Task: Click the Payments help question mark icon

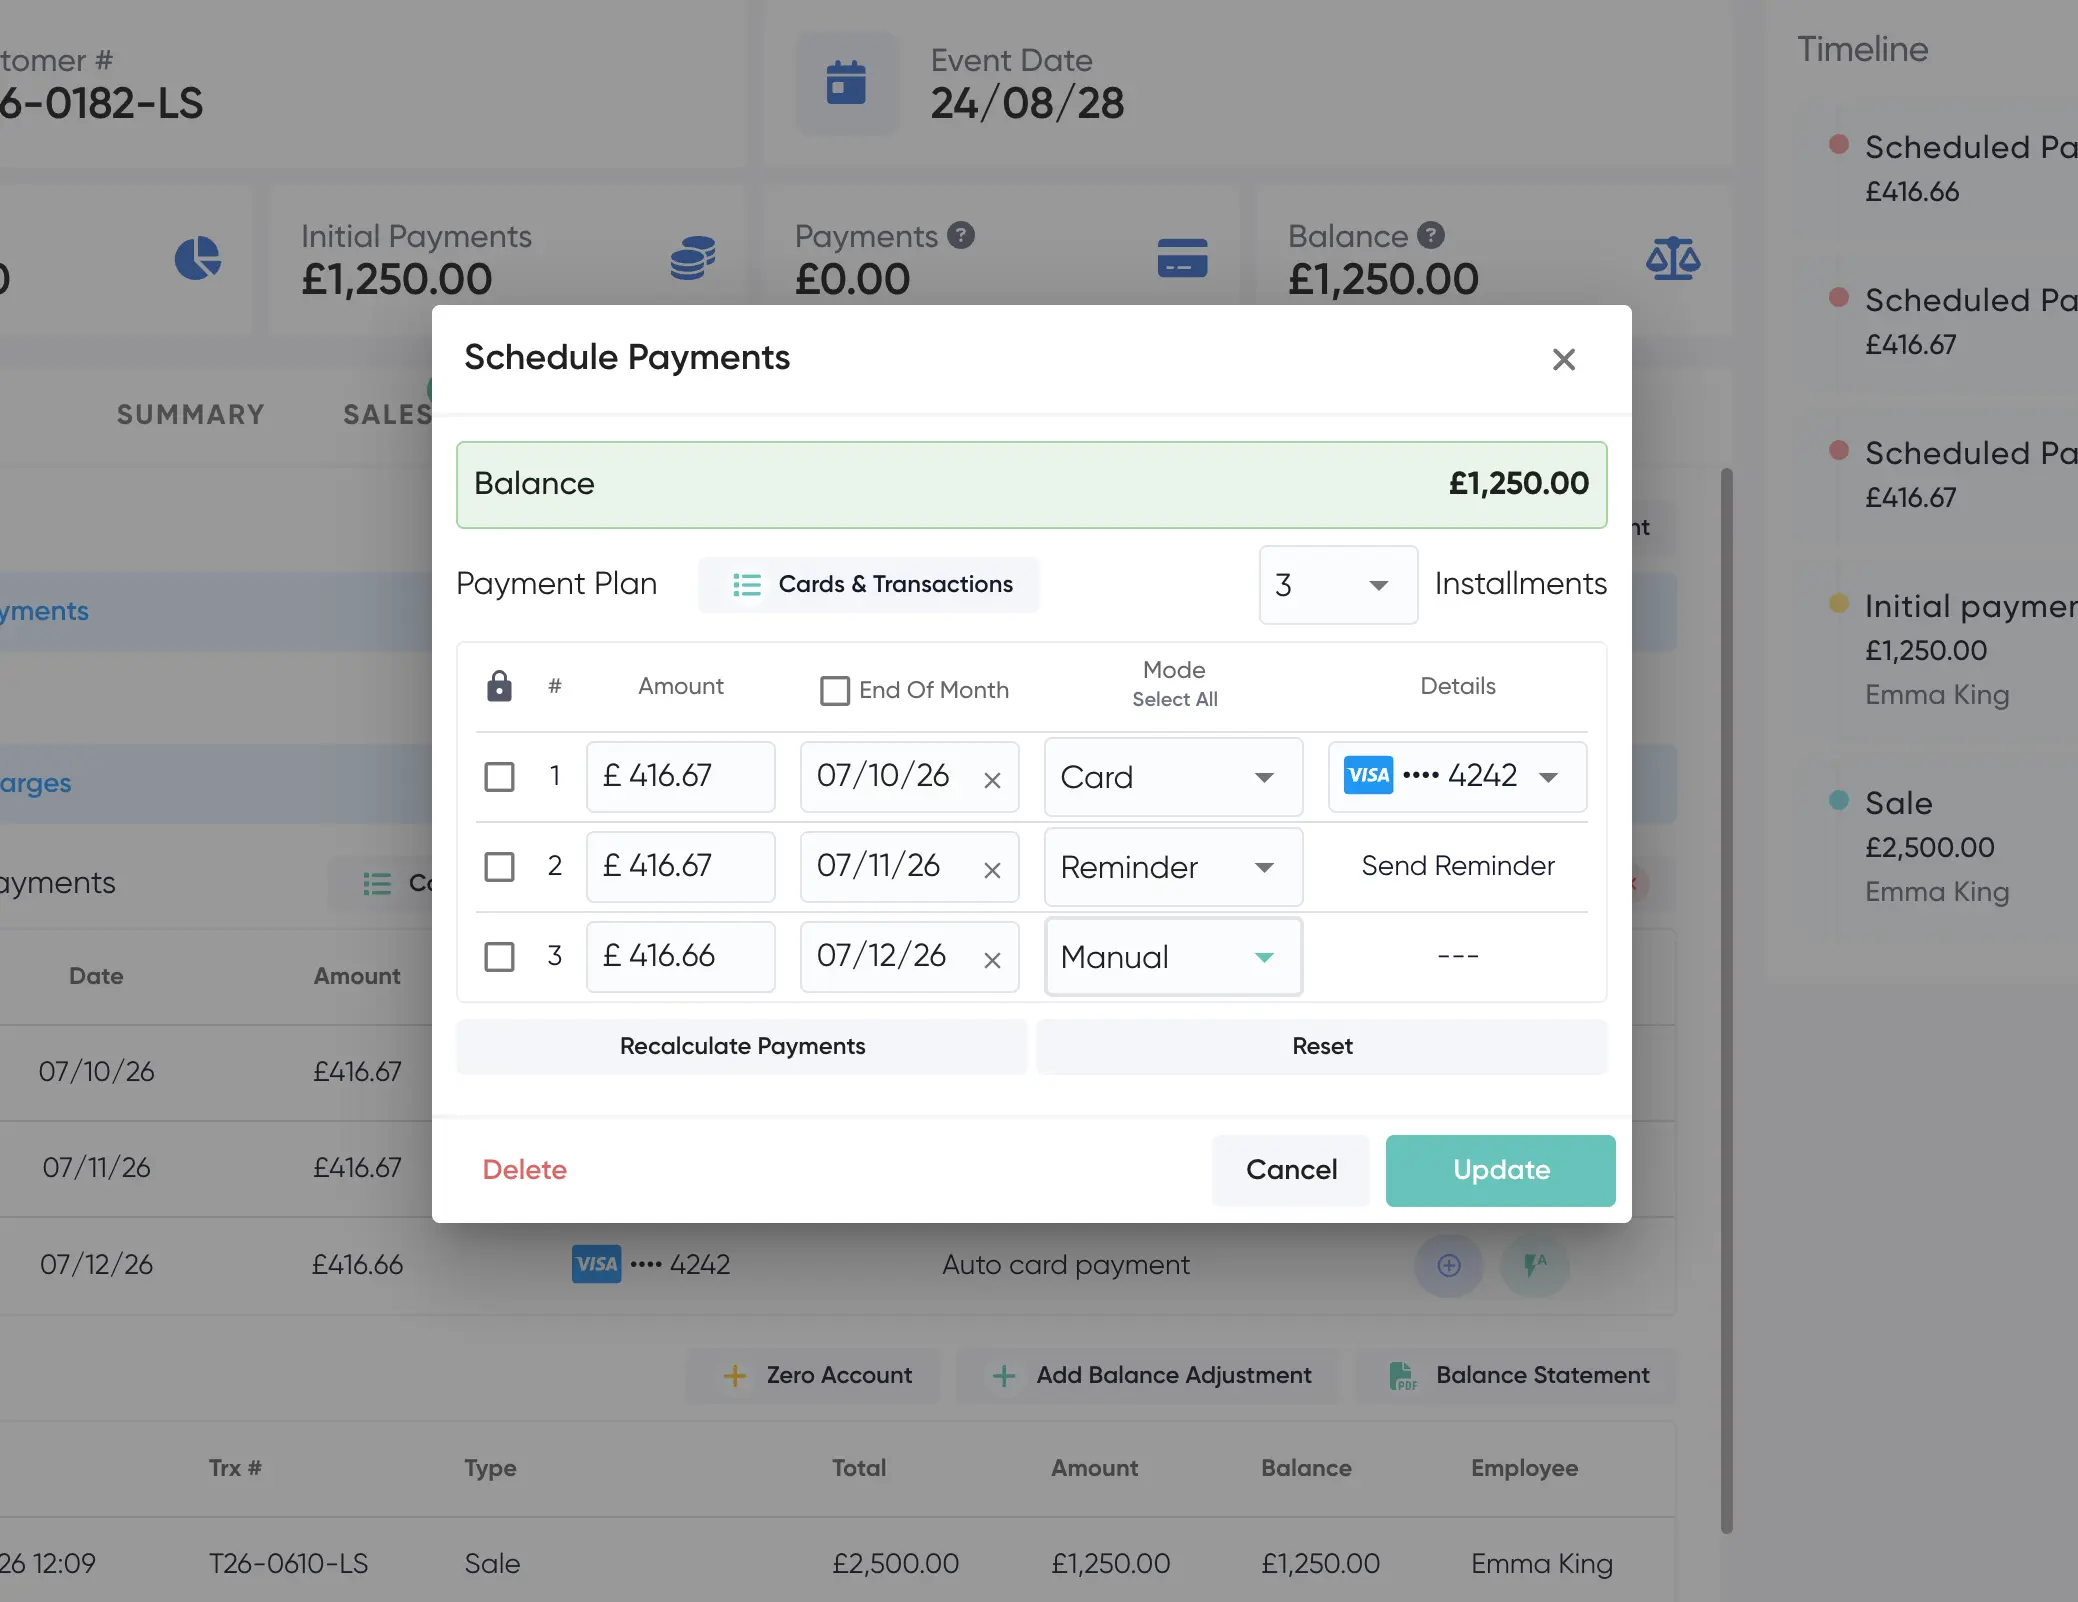Action: (961, 235)
